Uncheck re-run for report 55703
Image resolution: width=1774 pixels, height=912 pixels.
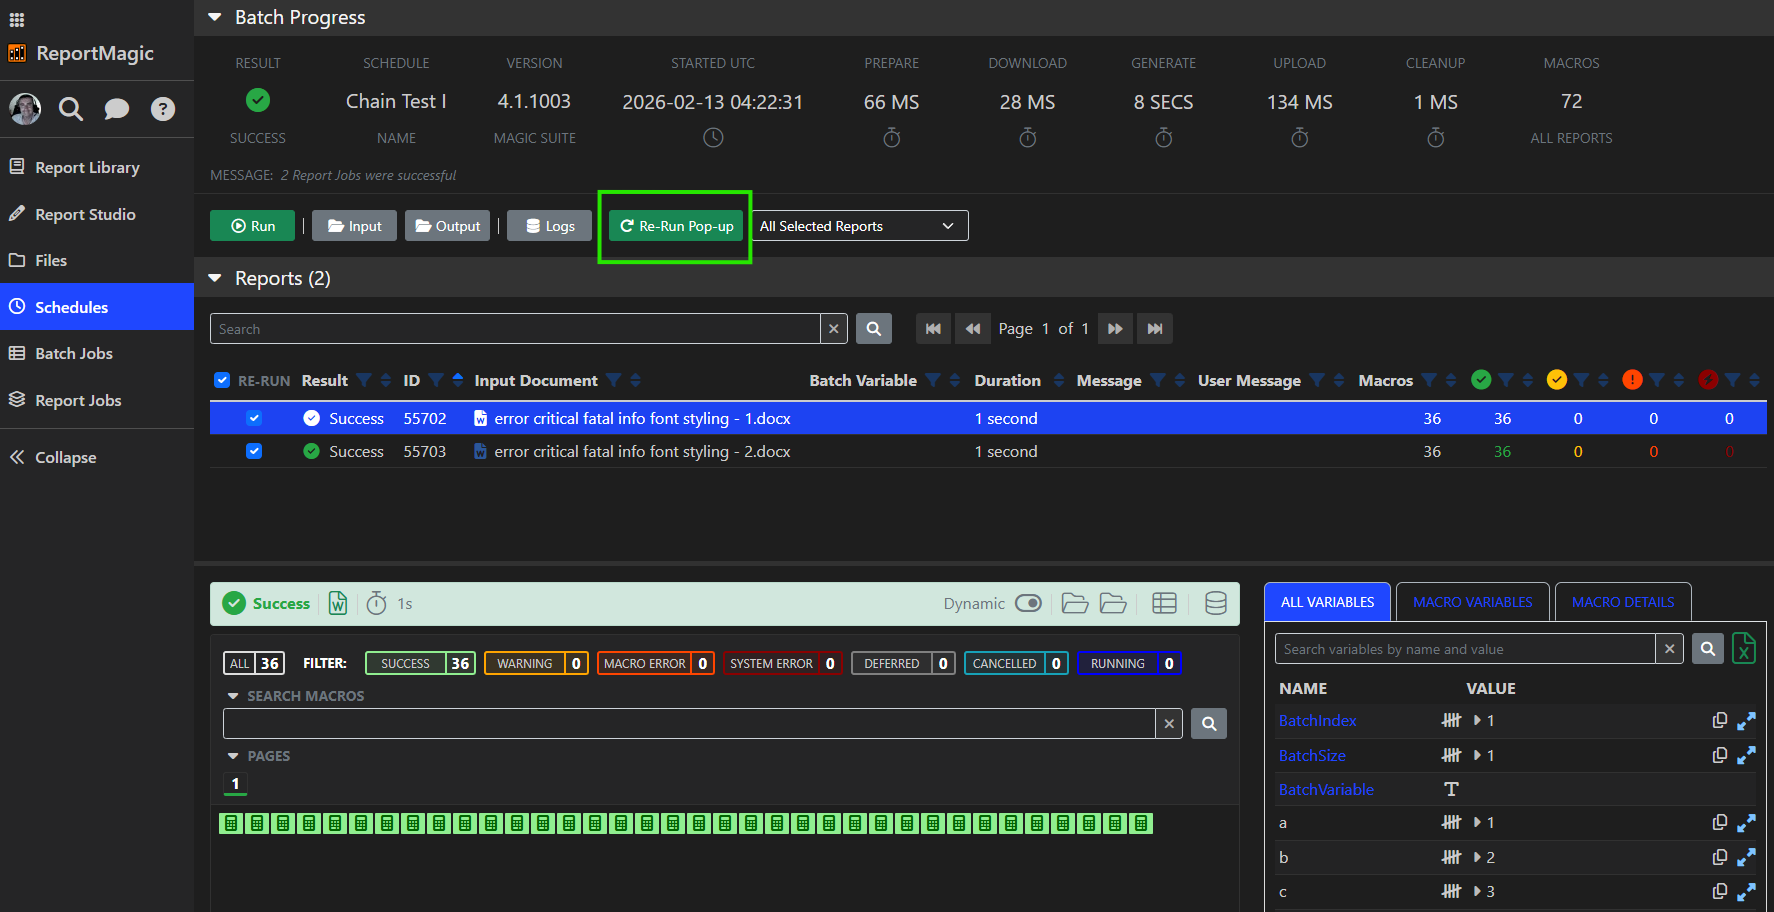[x=254, y=451]
